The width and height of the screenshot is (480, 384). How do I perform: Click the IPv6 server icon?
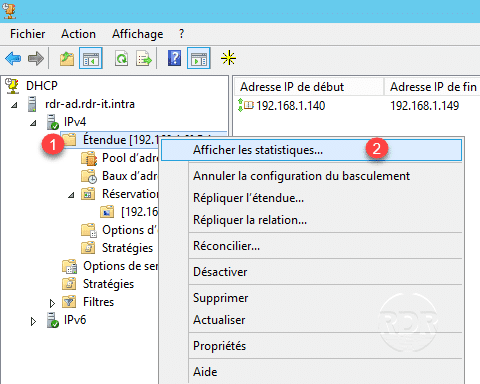coord(53,320)
